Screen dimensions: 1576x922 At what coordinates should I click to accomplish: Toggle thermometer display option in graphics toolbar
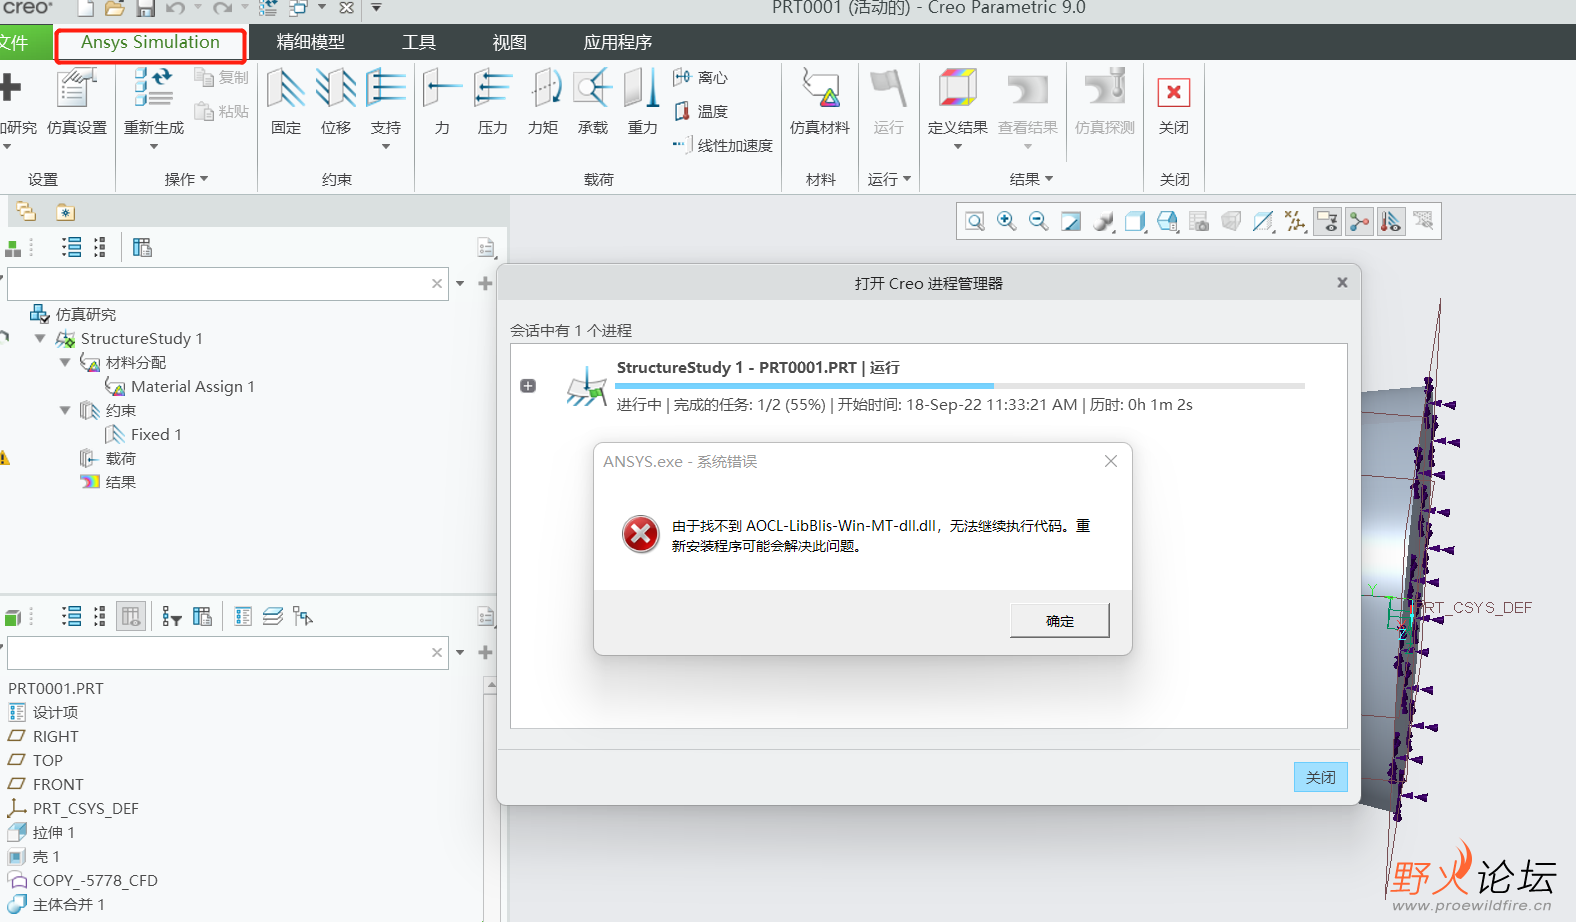pyautogui.click(x=1391, y=221)
